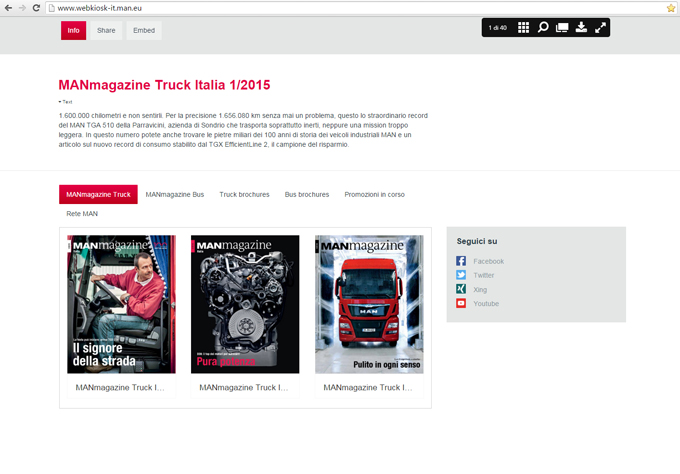The width and height of the screenshot is (680, 474).
Task: Click the Xing icon
Action: click(x=461, y=289)
